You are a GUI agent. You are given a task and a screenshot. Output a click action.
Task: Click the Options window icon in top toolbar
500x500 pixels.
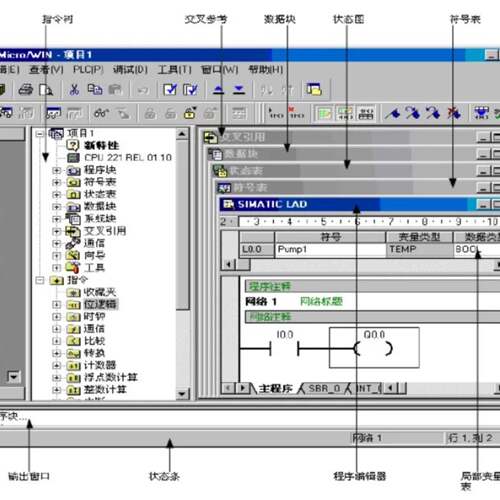click(x=314, y=89)
